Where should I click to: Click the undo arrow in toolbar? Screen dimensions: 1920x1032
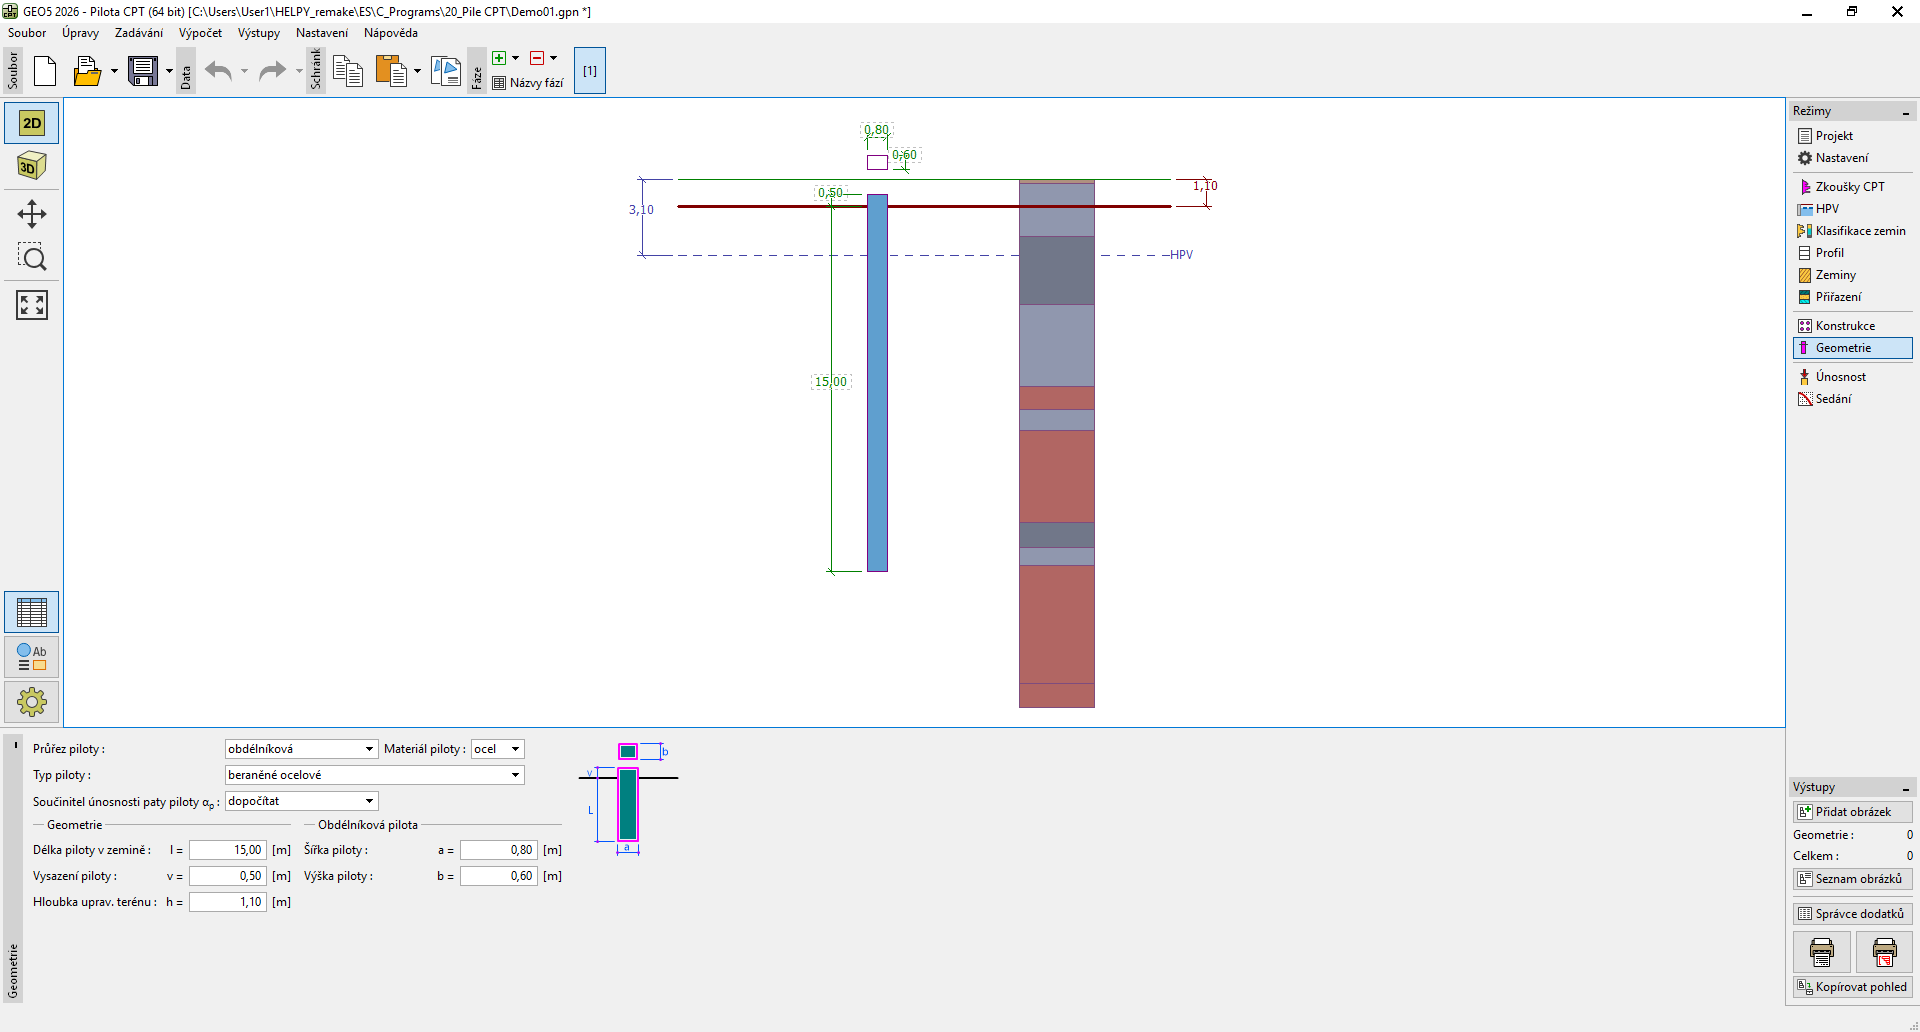218,71
